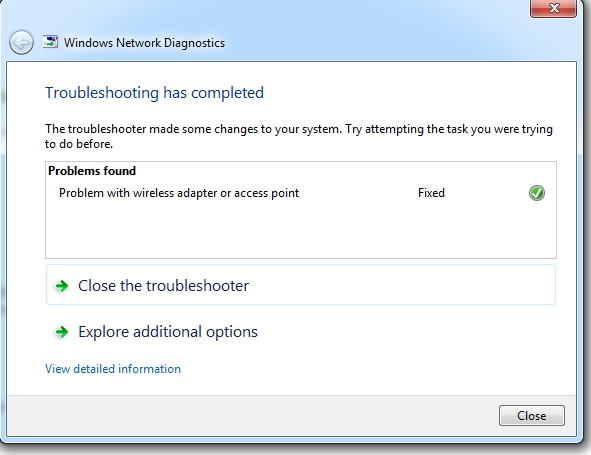
Task: Click the Close button at bottom right
Action: [531, 415]
